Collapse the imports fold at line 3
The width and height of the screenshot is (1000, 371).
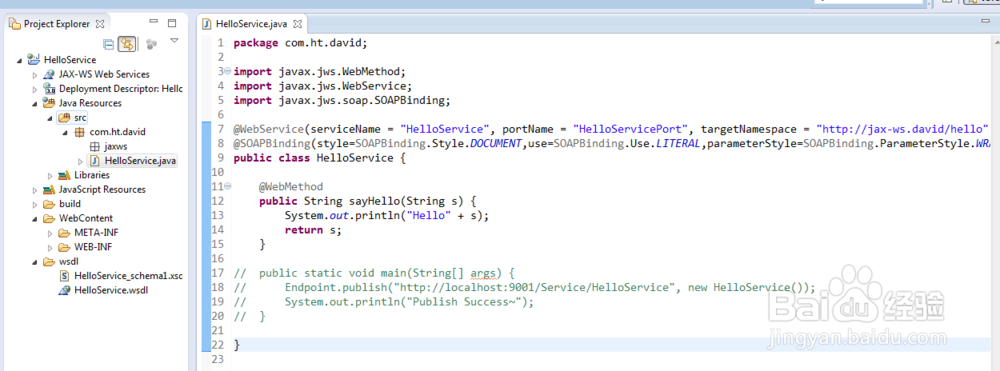click(x=228, y=72)
